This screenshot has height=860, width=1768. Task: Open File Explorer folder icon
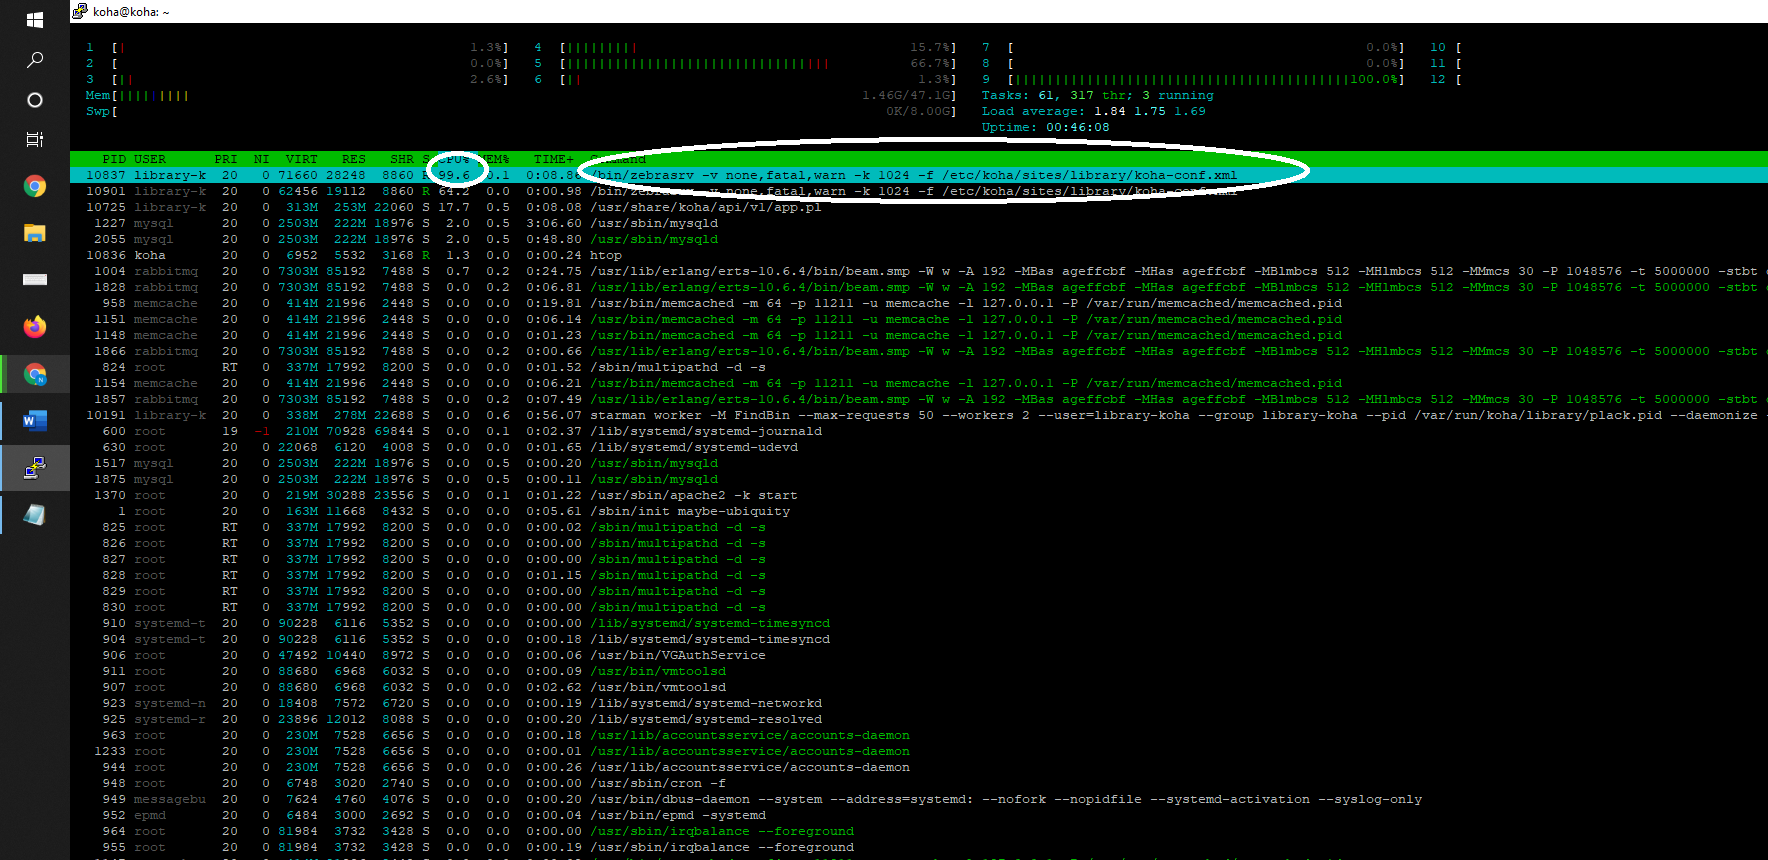click(x=34, y=233)
